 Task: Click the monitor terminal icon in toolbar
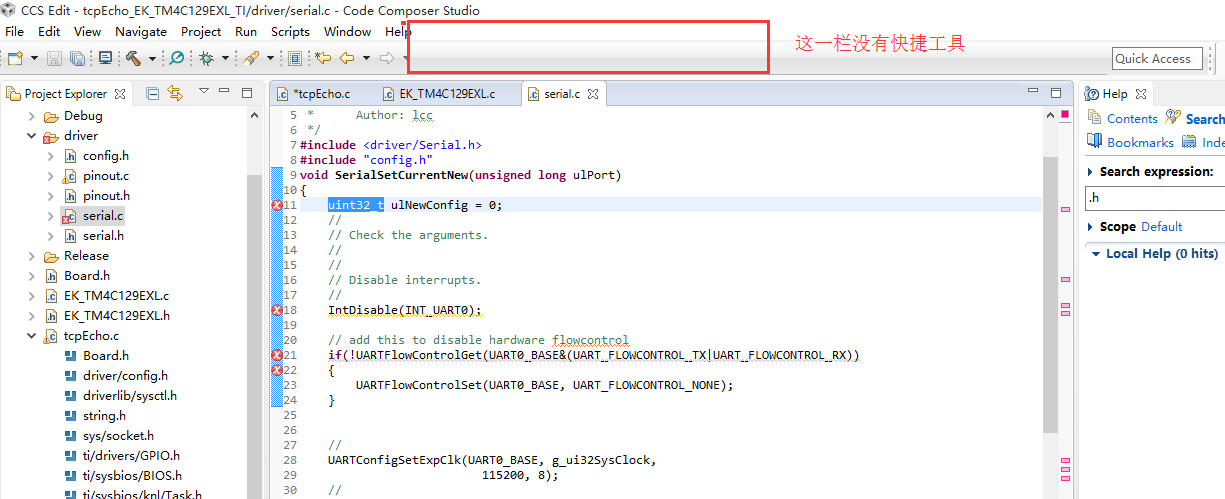(x=105, y=58)
